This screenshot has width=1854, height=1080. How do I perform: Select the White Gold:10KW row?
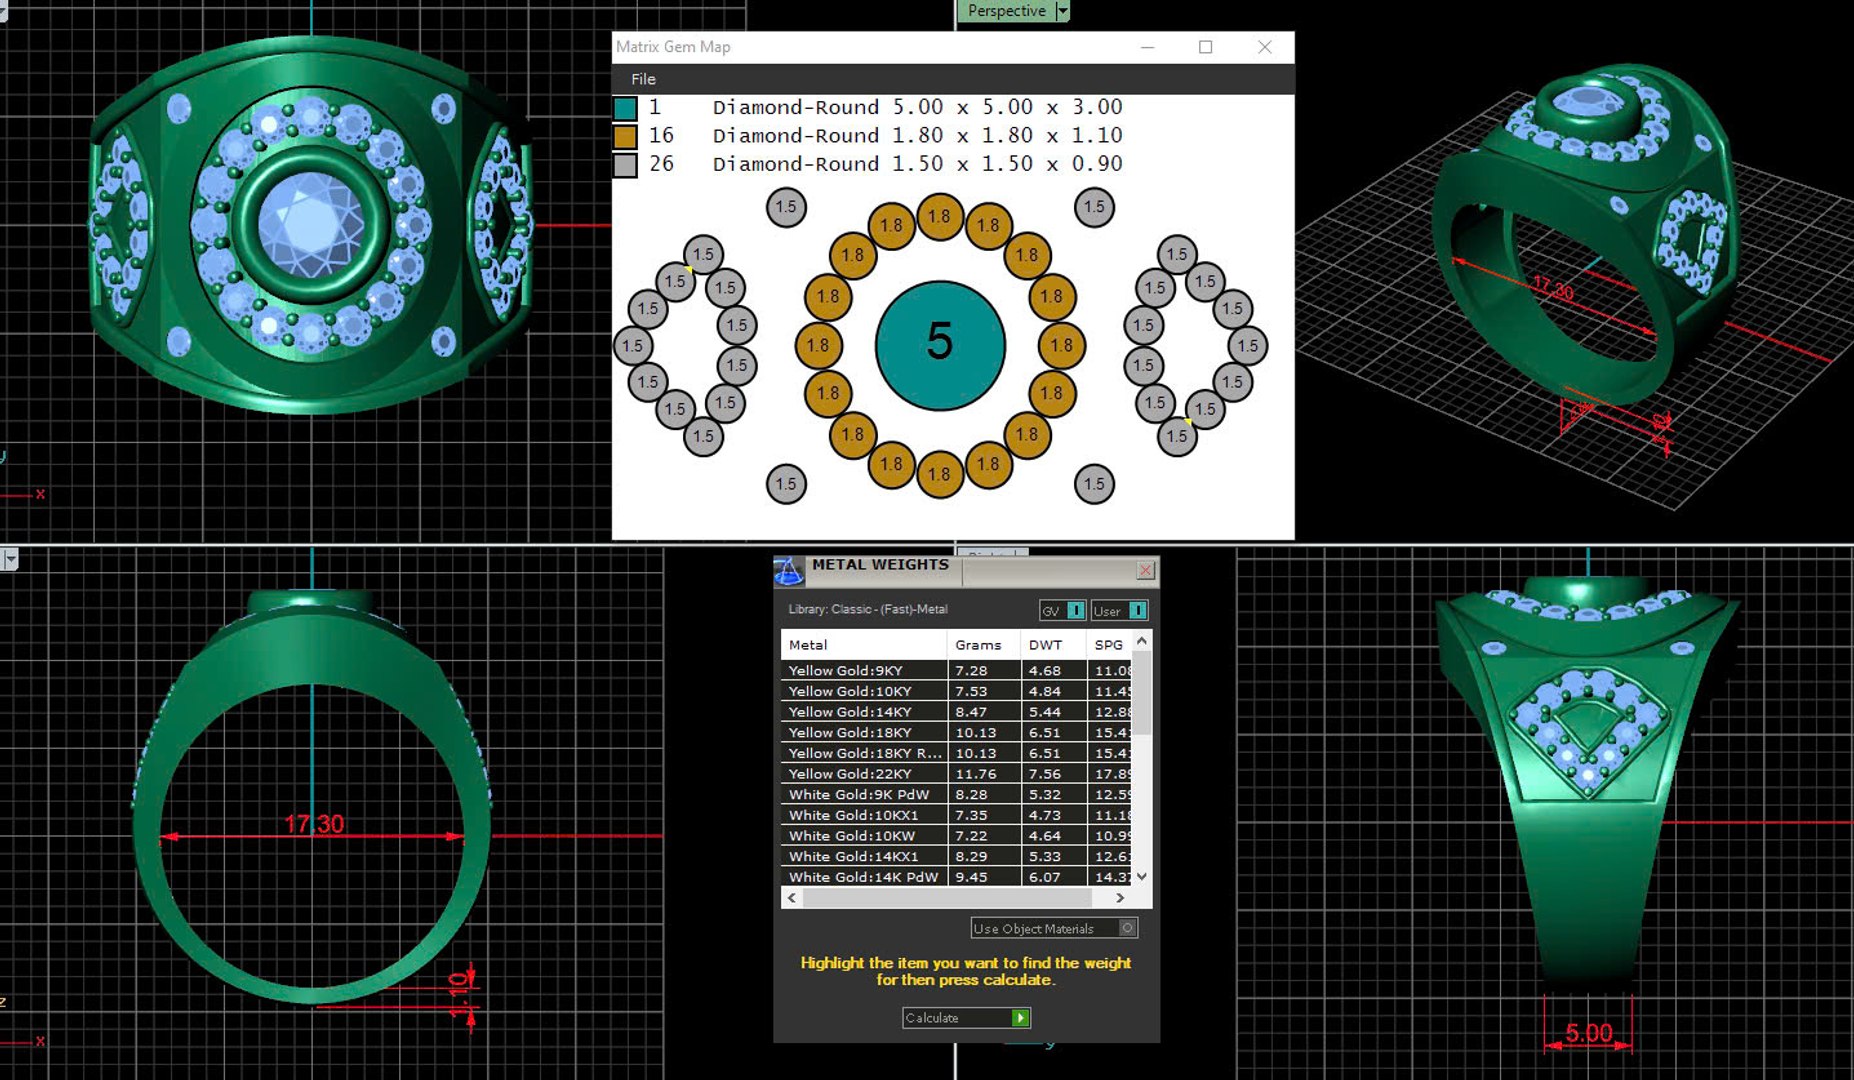(956, 836)
